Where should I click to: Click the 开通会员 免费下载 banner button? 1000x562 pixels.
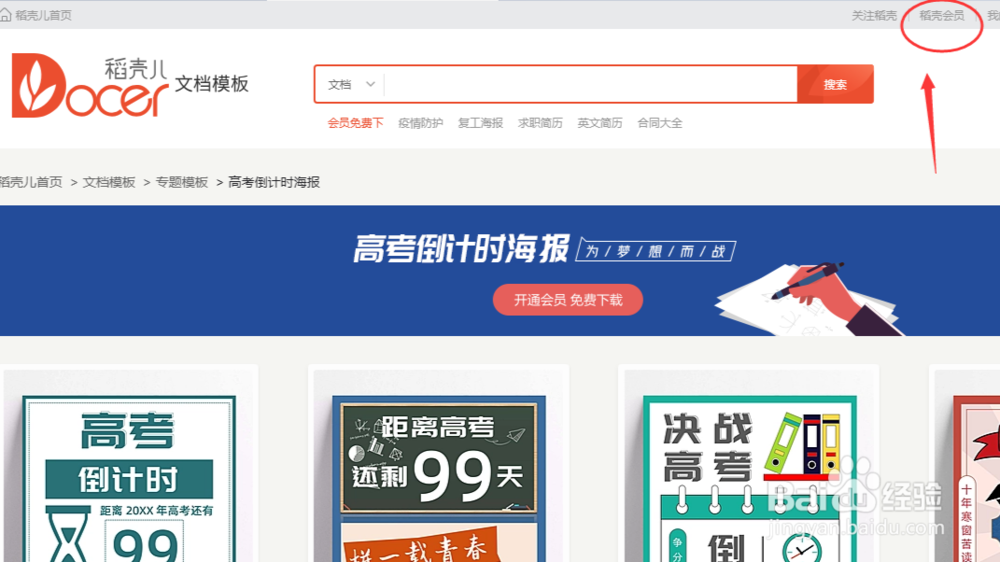click(x=568, y=300)
